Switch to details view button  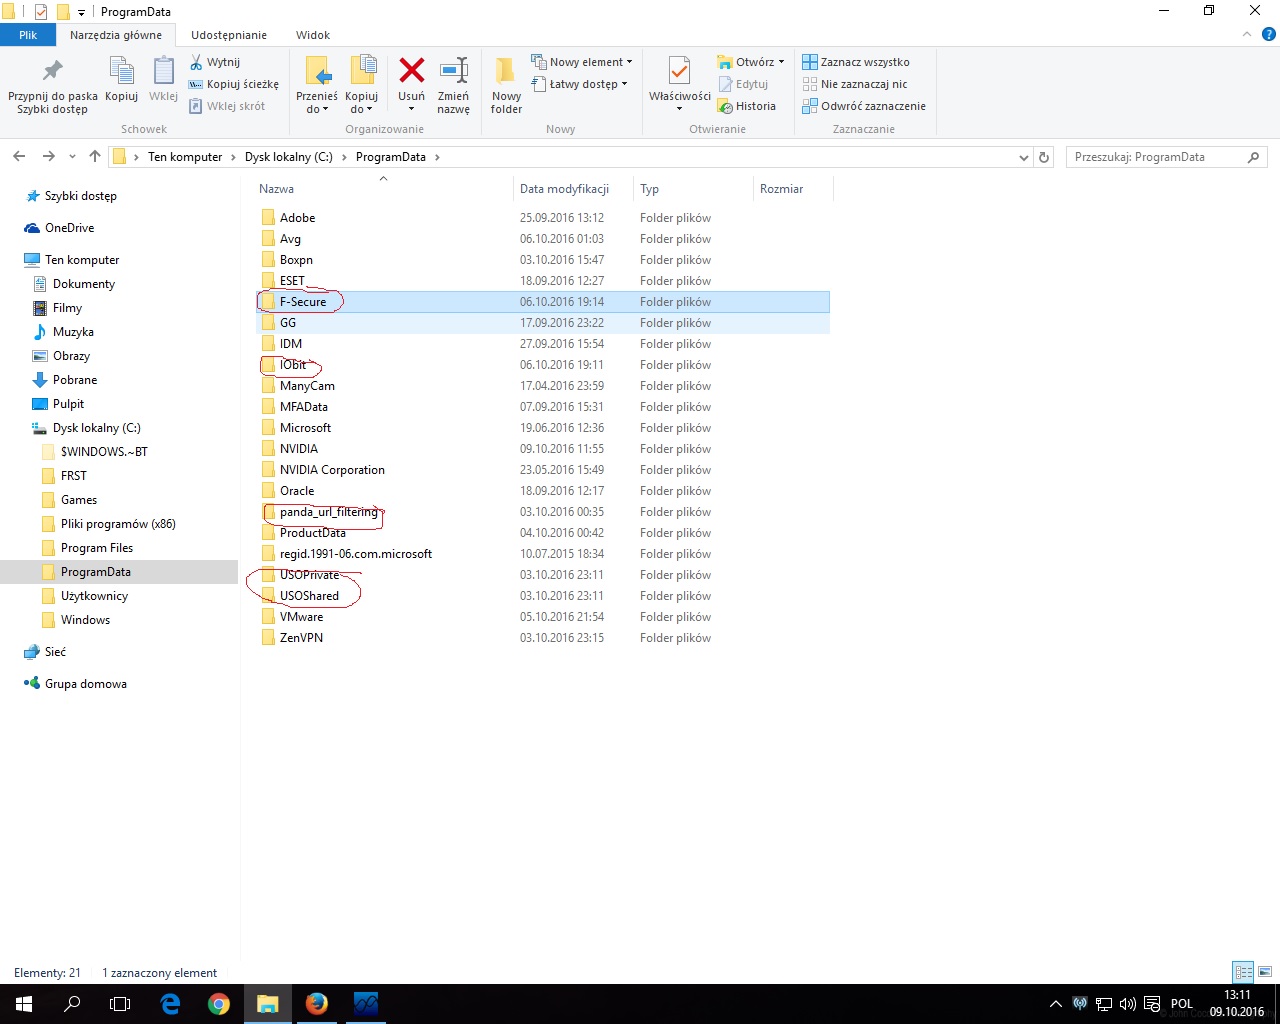pyautogui.click(x=1243, y=972)
